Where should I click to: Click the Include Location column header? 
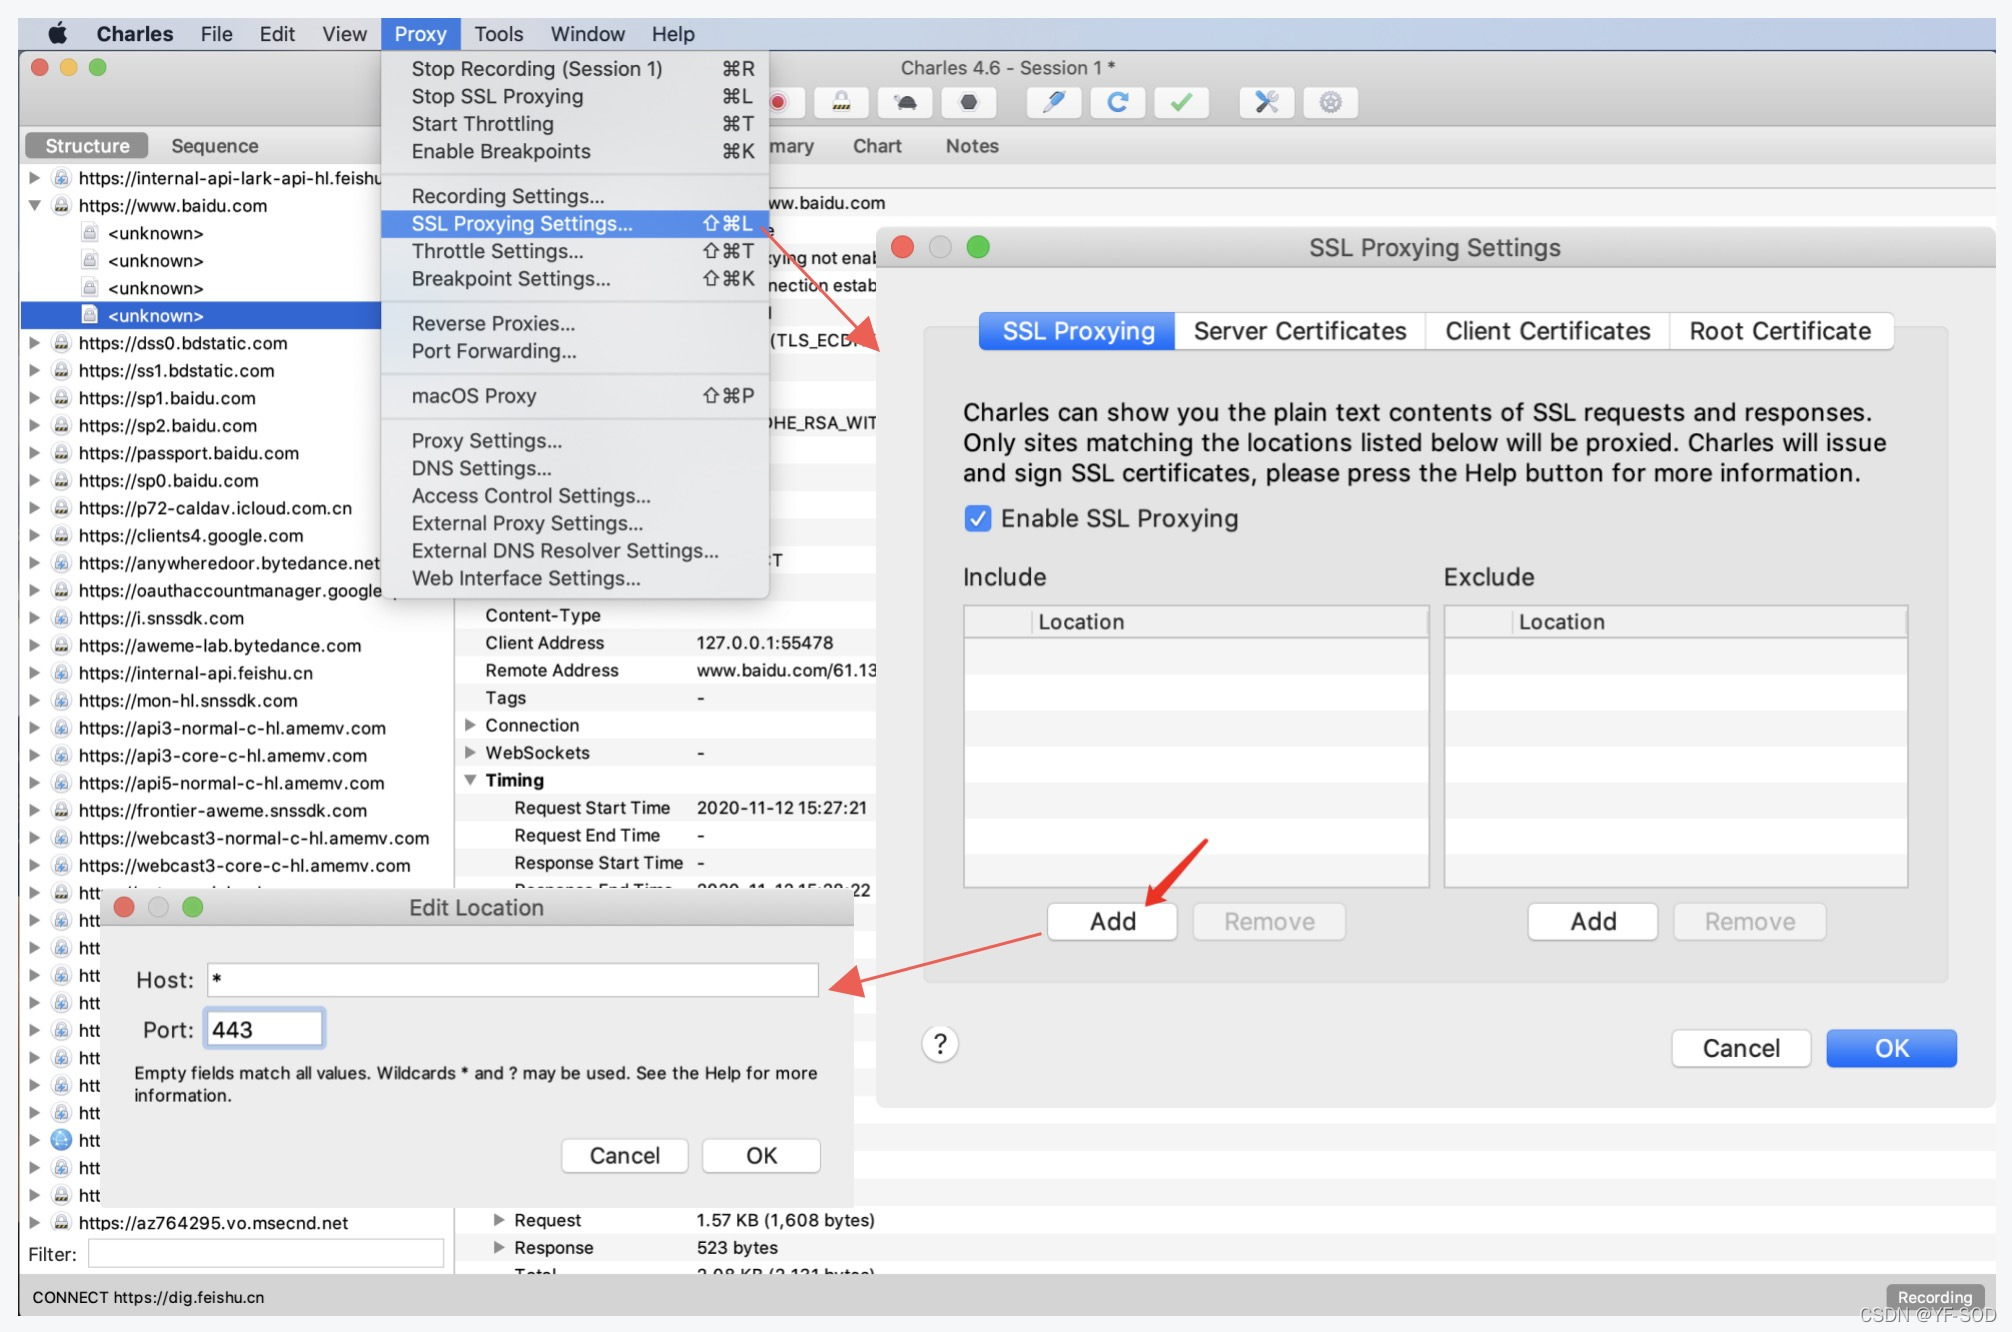1230,622
